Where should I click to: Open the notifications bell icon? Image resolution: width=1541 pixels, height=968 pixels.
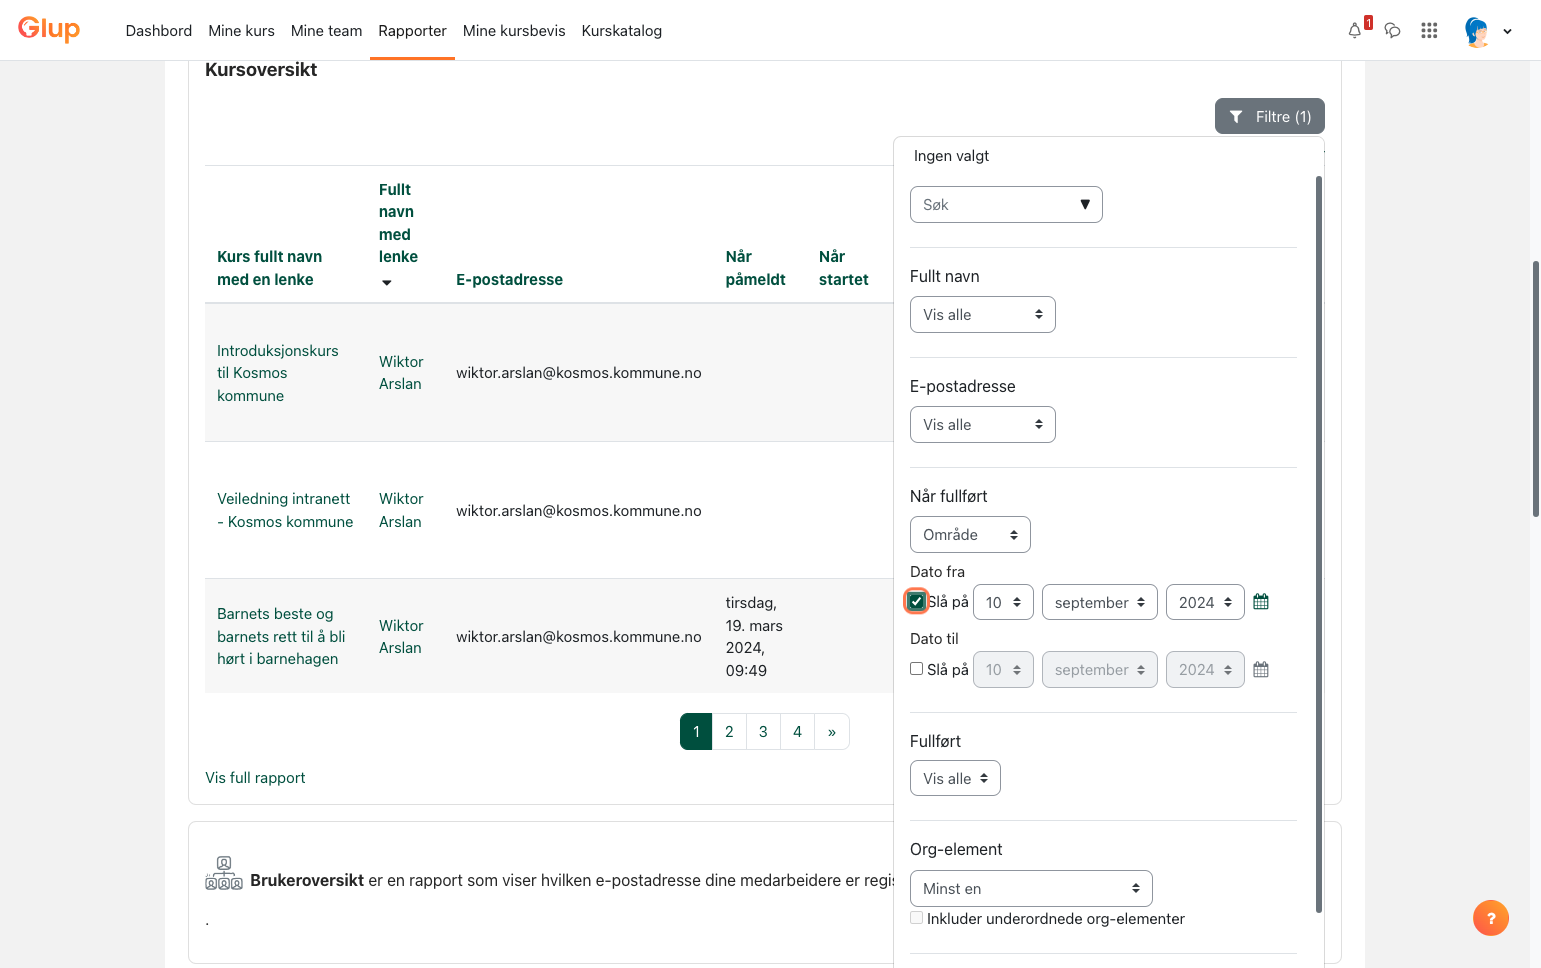1355,30
